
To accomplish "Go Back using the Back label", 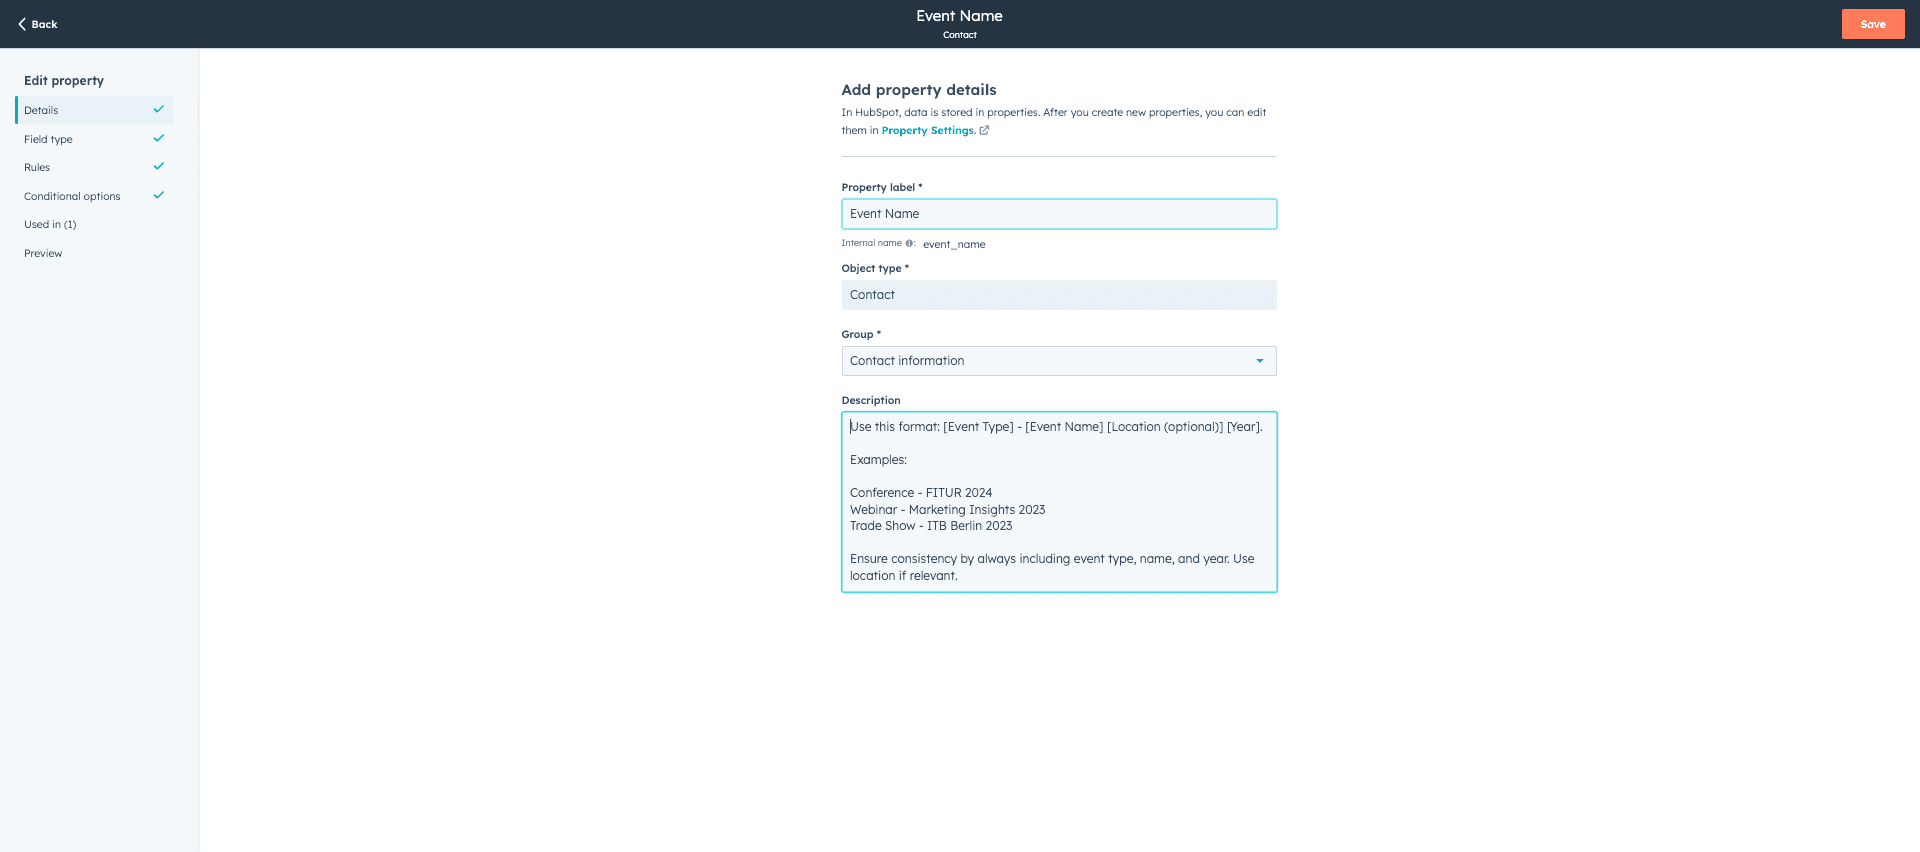I will point(44,24).
